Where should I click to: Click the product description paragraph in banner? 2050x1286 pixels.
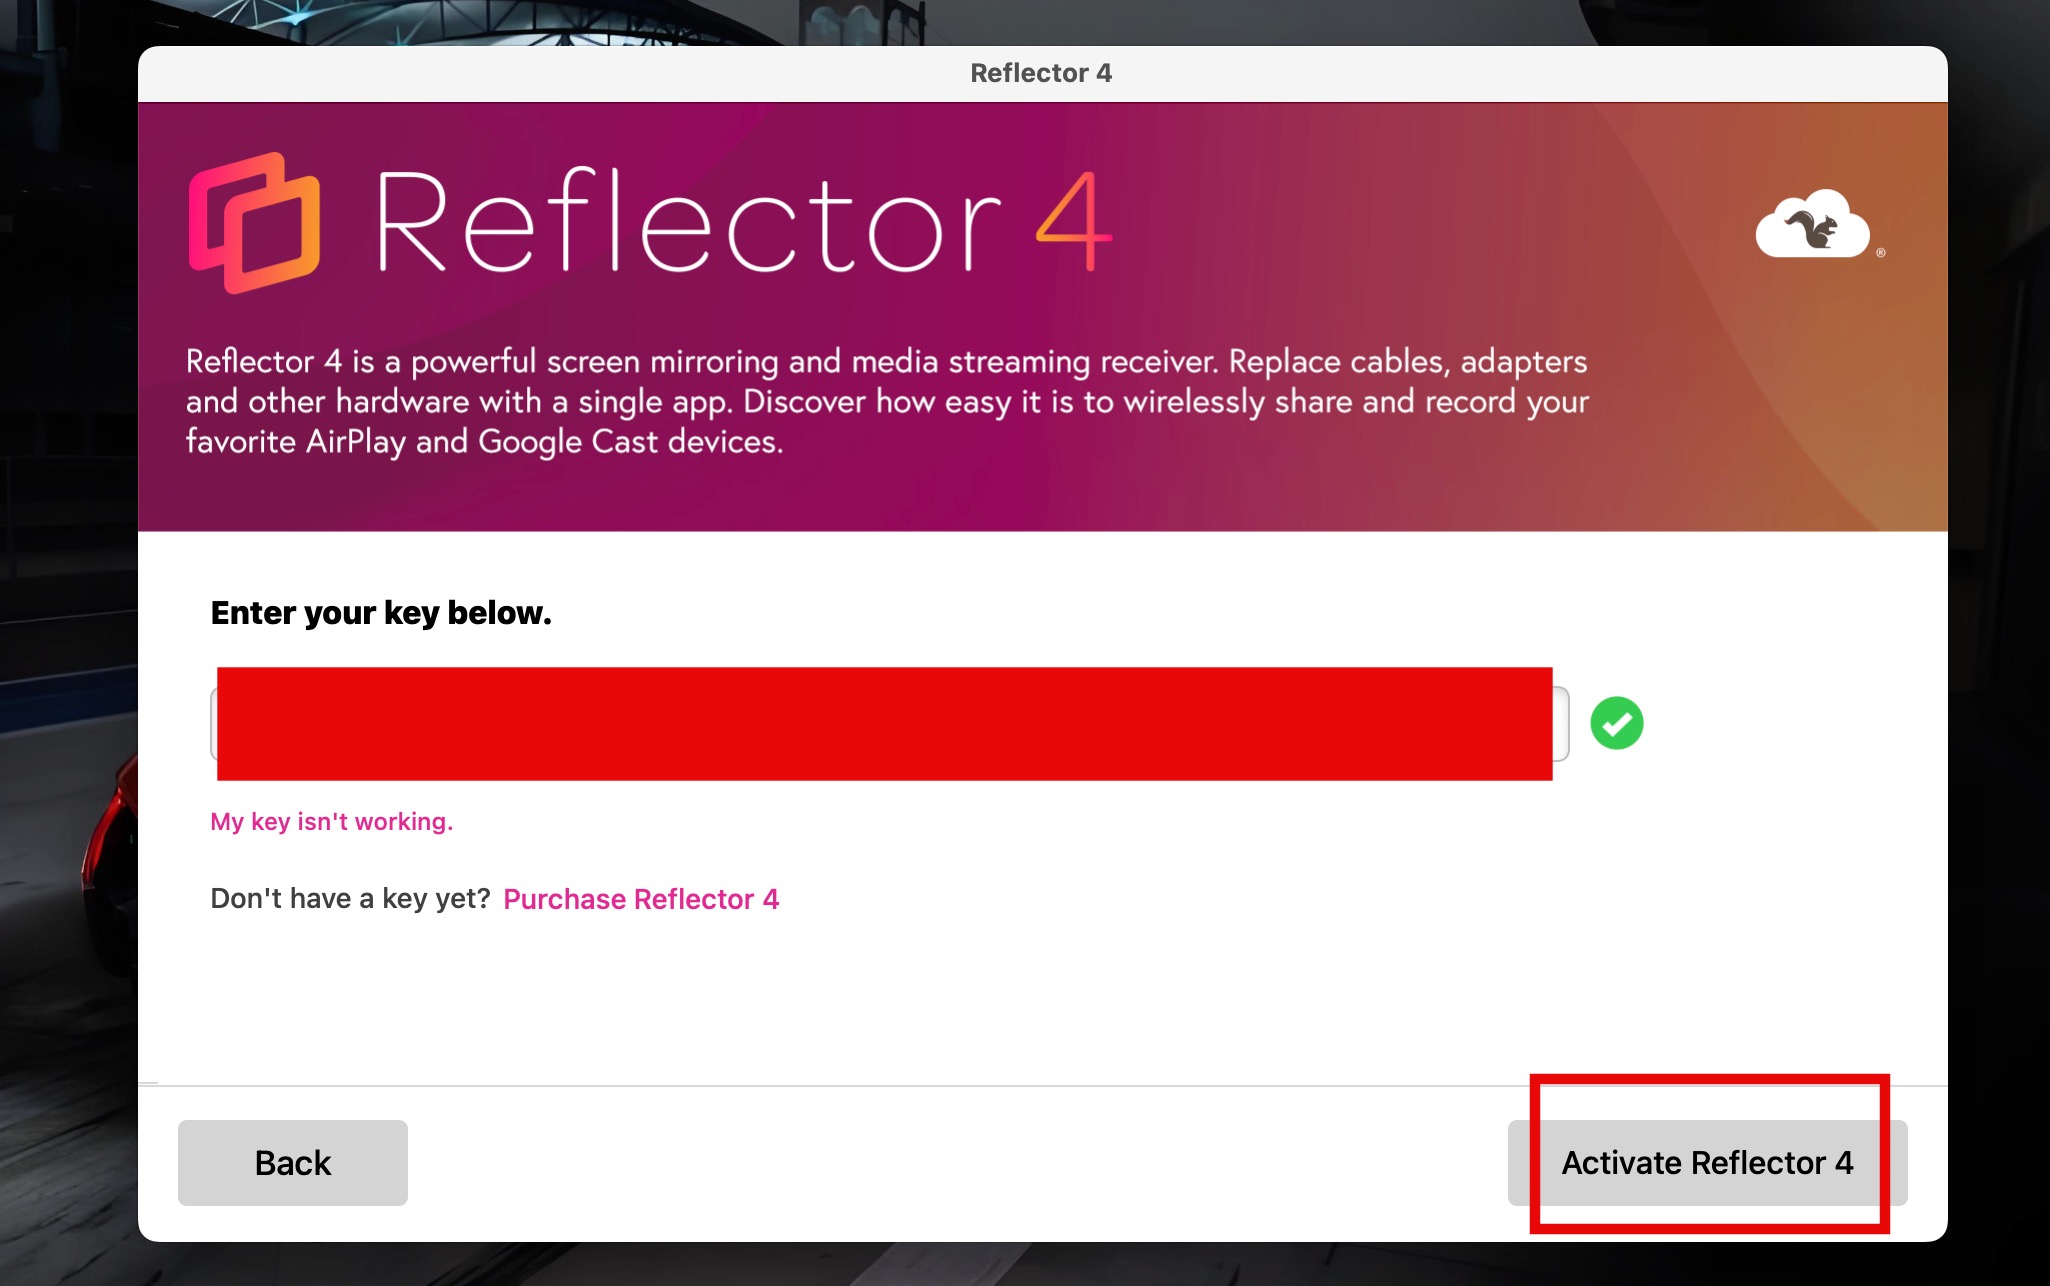(887, 401)
